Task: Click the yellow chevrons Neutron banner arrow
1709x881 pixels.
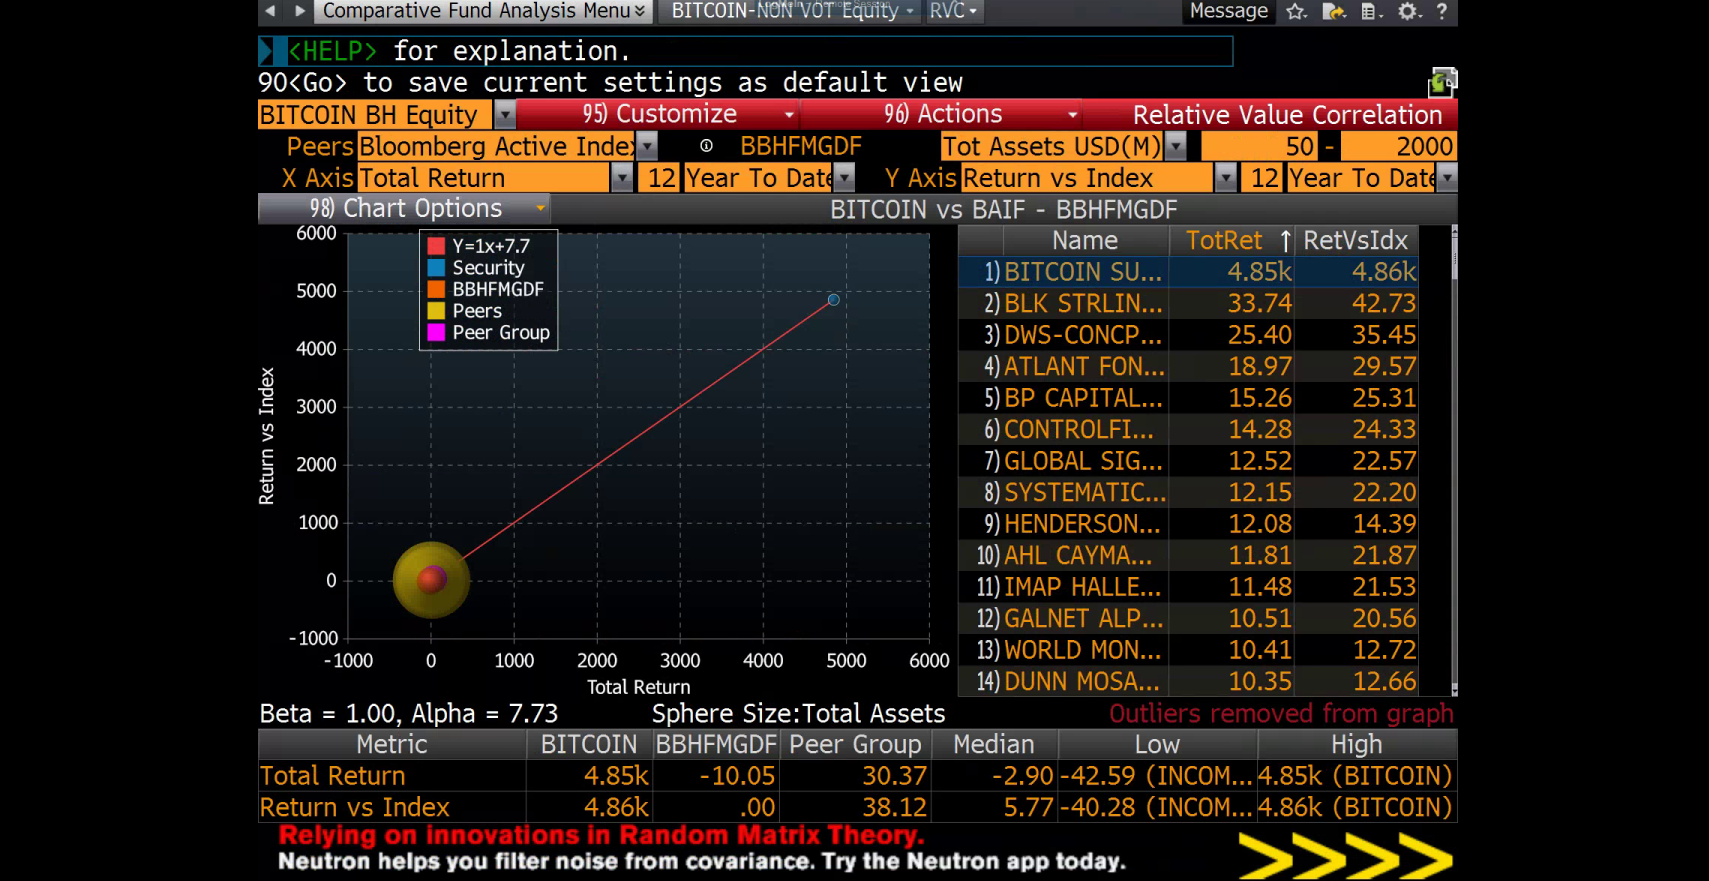Action: tap(1345, 856)
